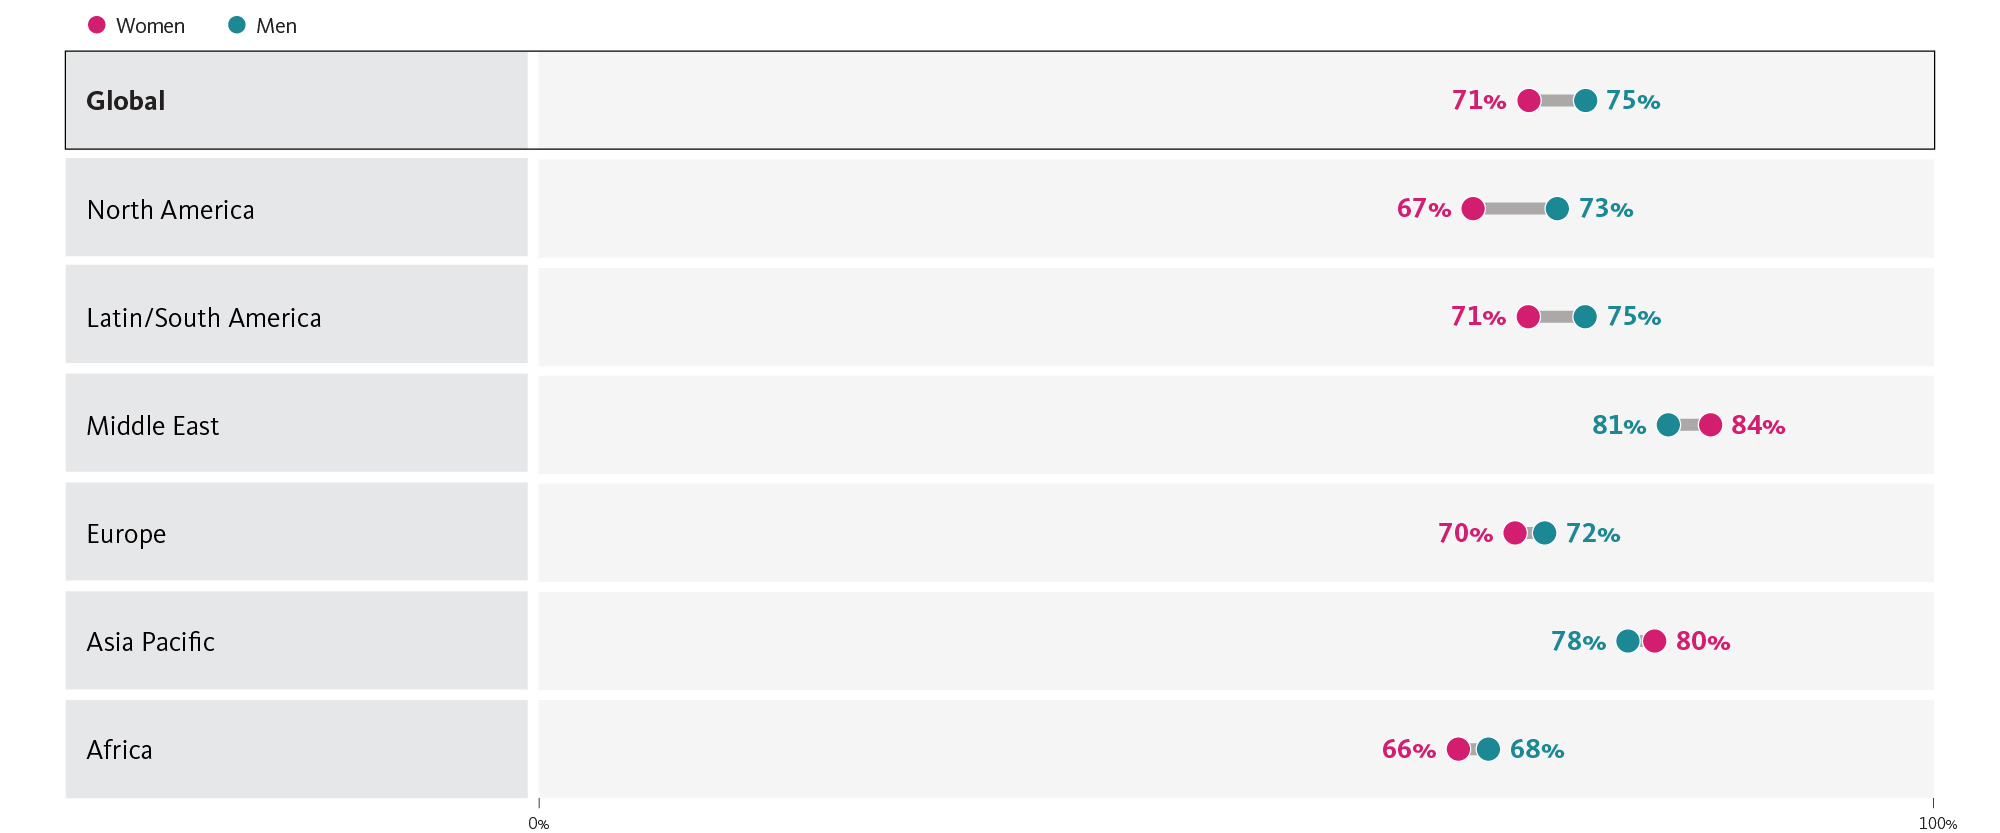Click the 0% axis label

click(x=539, y=824)
